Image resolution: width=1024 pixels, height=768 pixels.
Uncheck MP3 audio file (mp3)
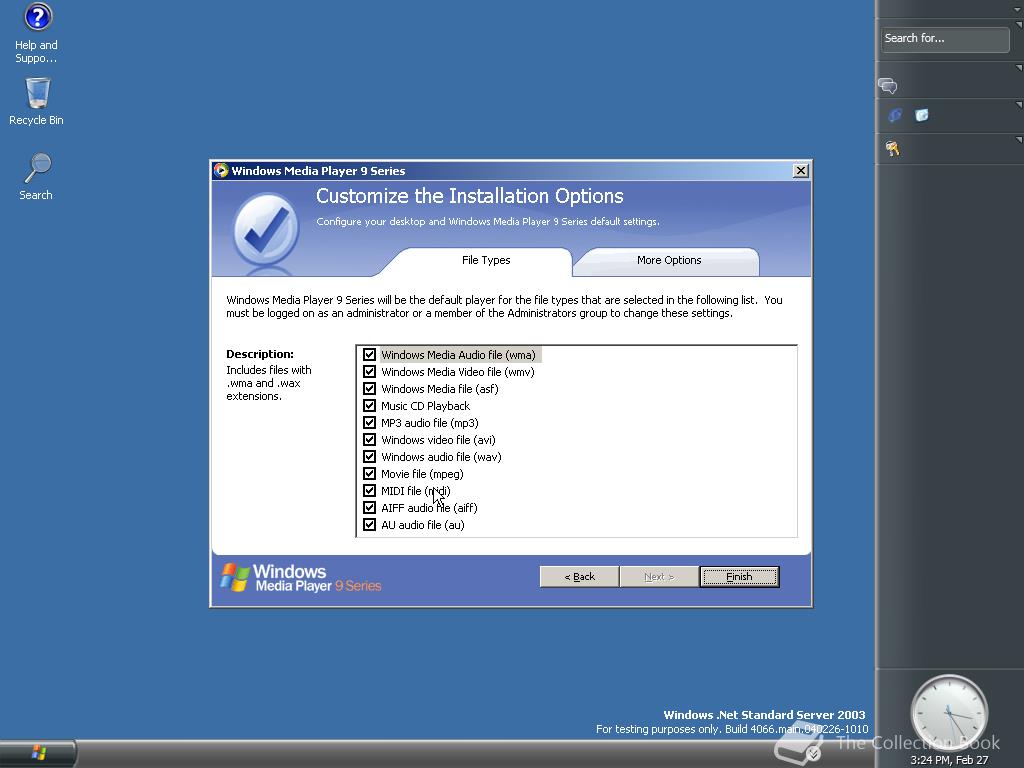click(370, 423)
